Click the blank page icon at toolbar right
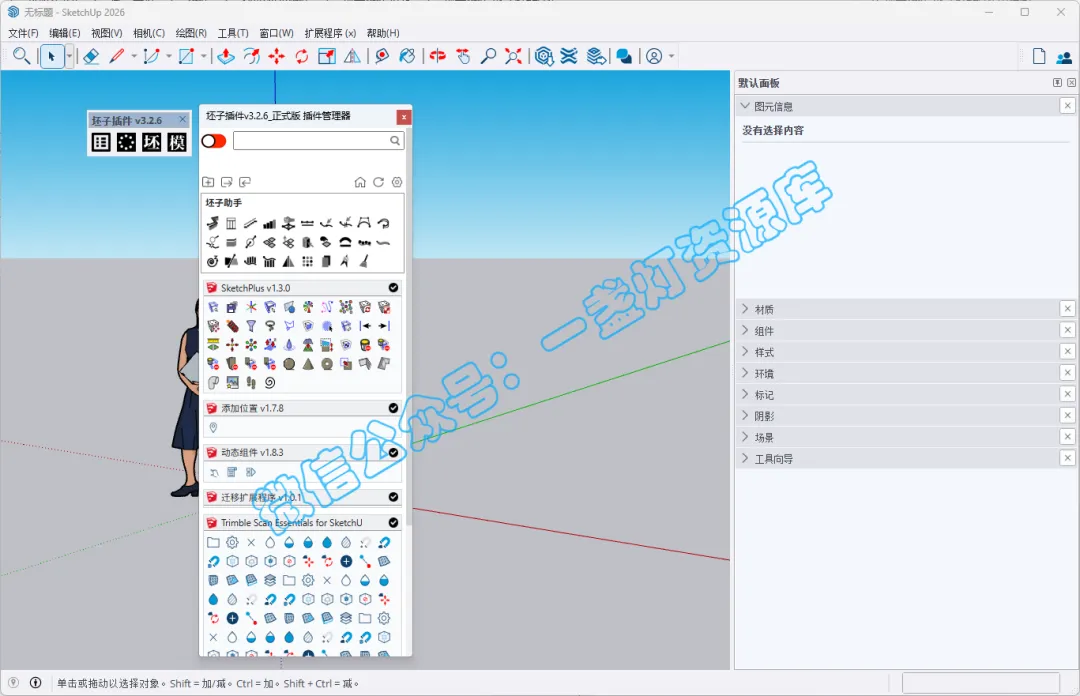The height and width of the screenshot is (696, 1080). pyautogui.click(x=1039, y=57)
